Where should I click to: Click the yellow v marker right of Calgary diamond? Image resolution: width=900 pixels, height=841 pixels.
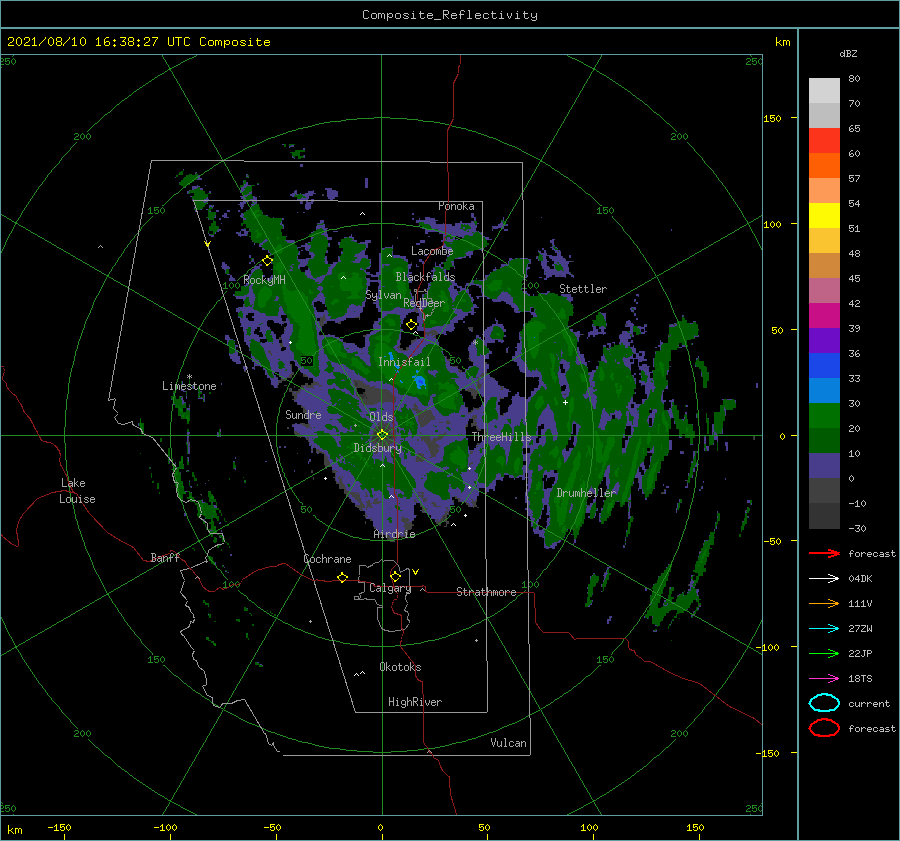point(416,572)
